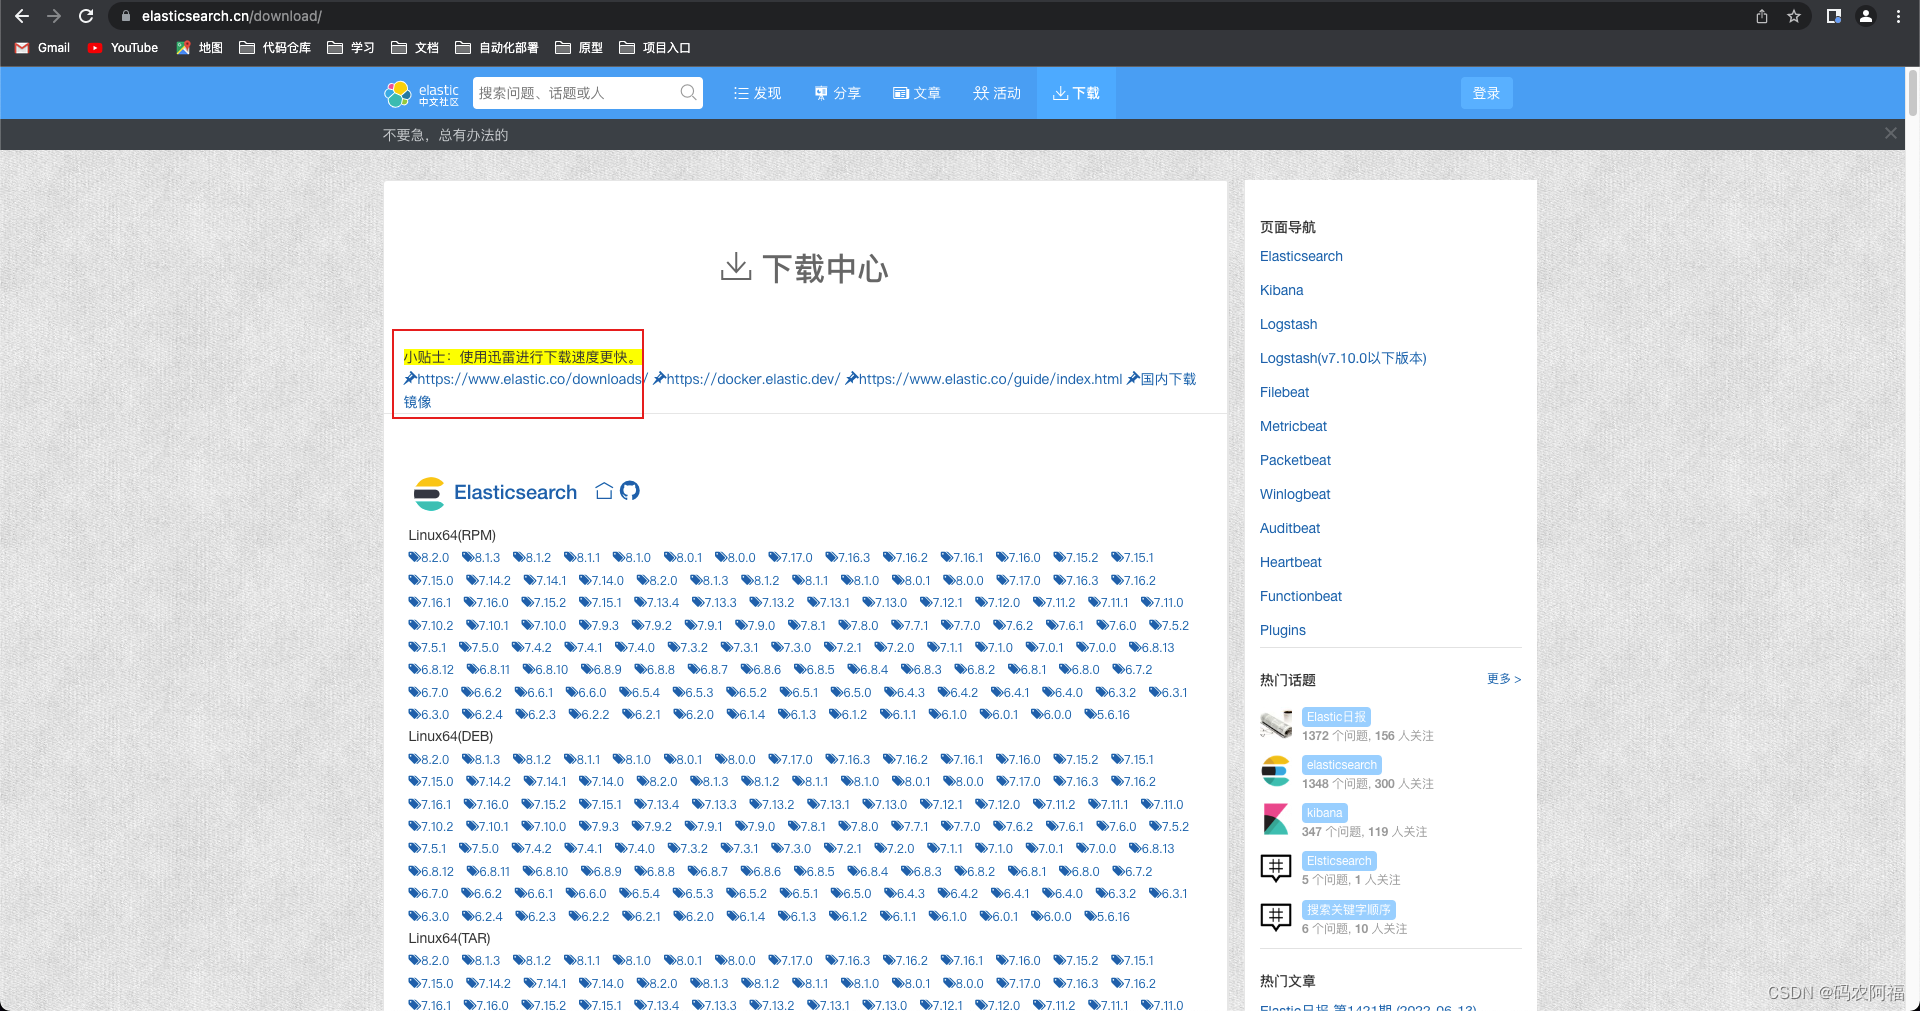Open the 文章 navigation tab
Screen dimensions: 1920x1011
[x=917, y=93]
